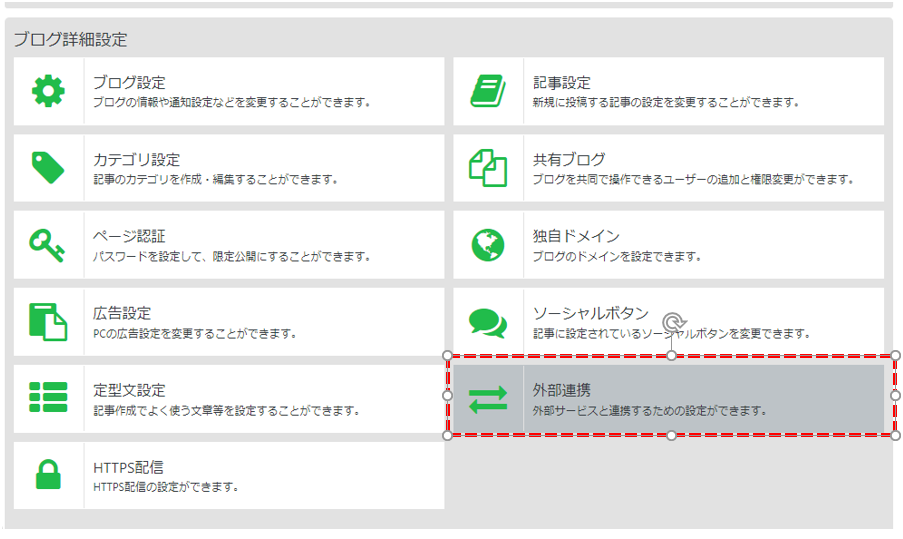
Task: Select the globe icon for 独自ドメイン
Action: pyautogui.click(x=488, y=244)
